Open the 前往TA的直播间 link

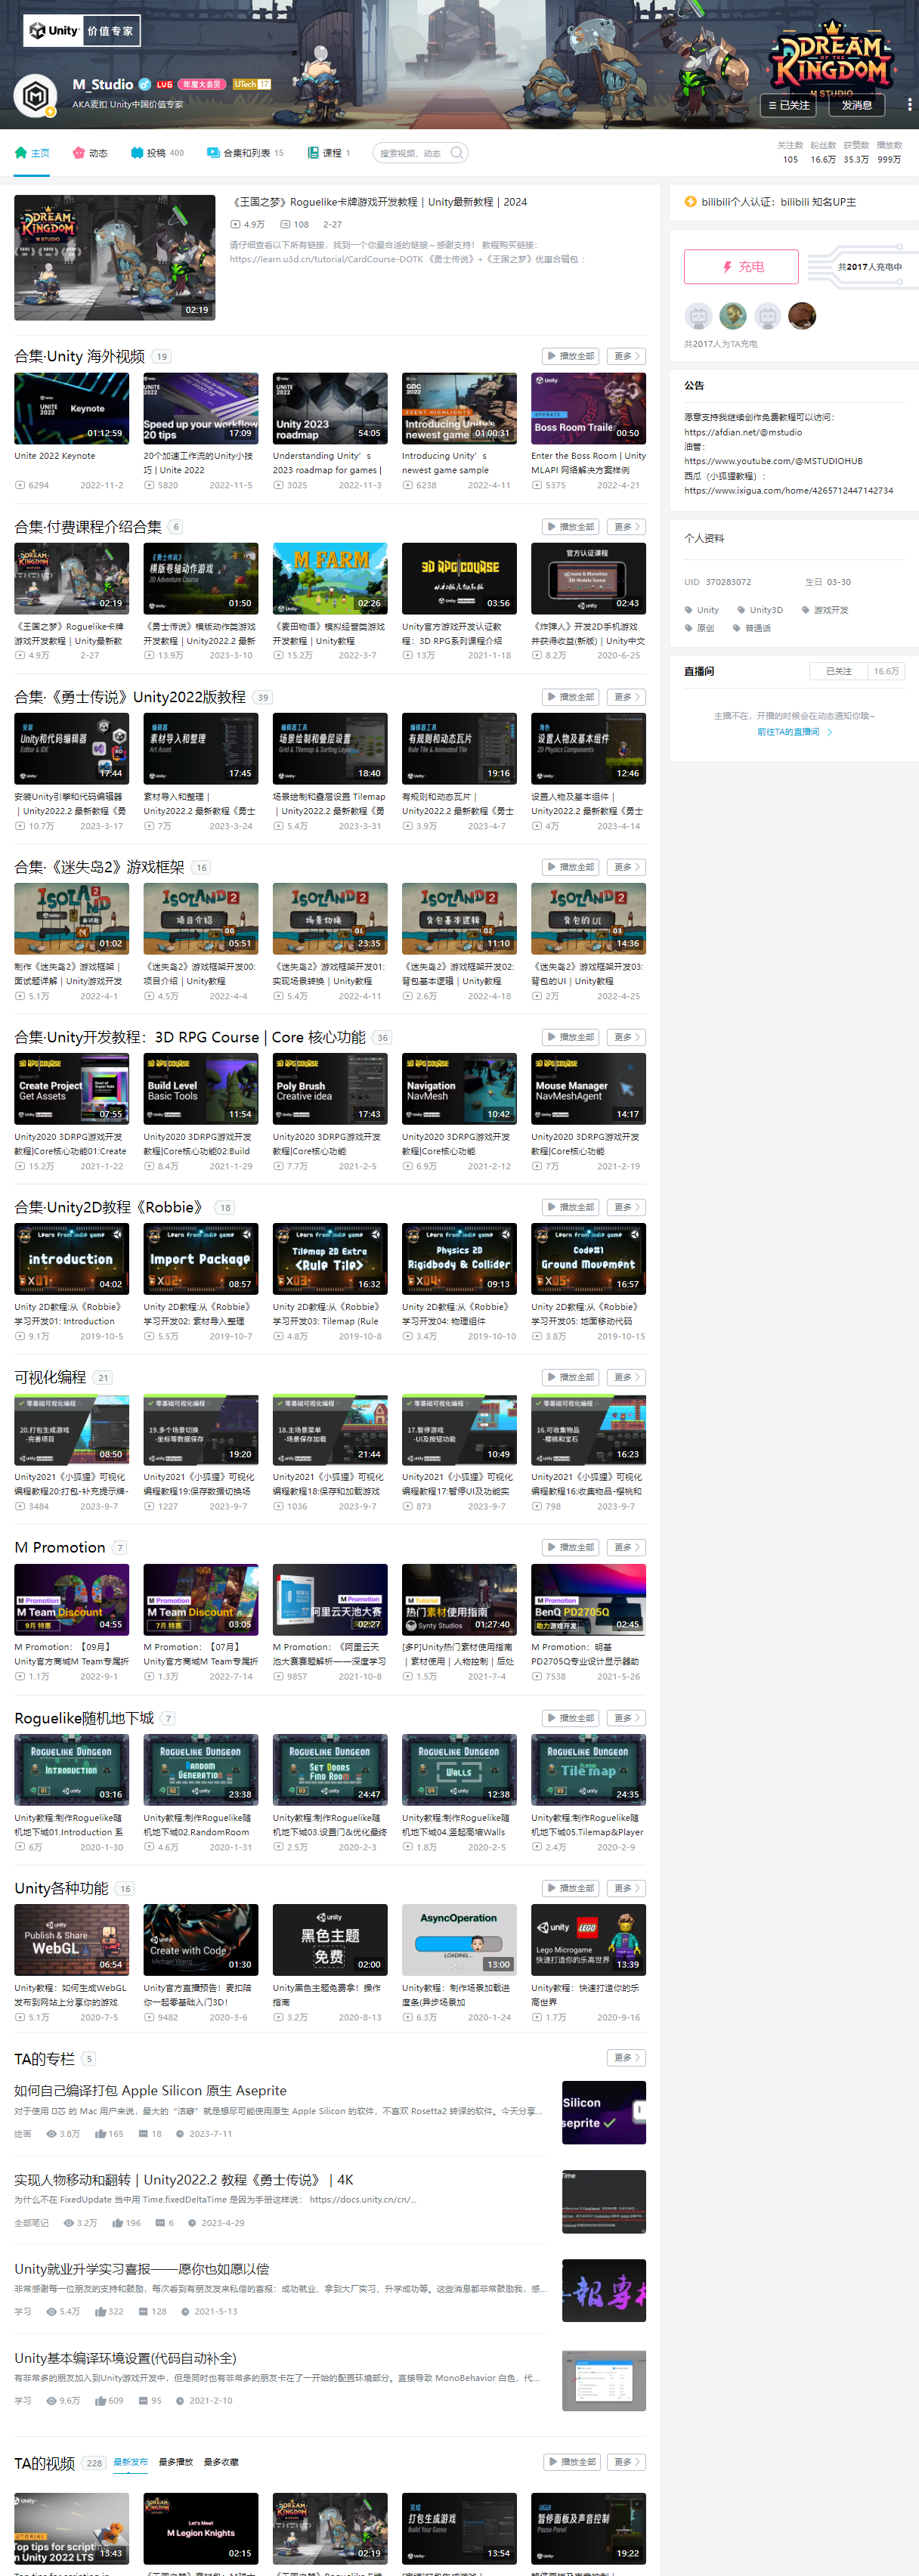tap(794, 732)
